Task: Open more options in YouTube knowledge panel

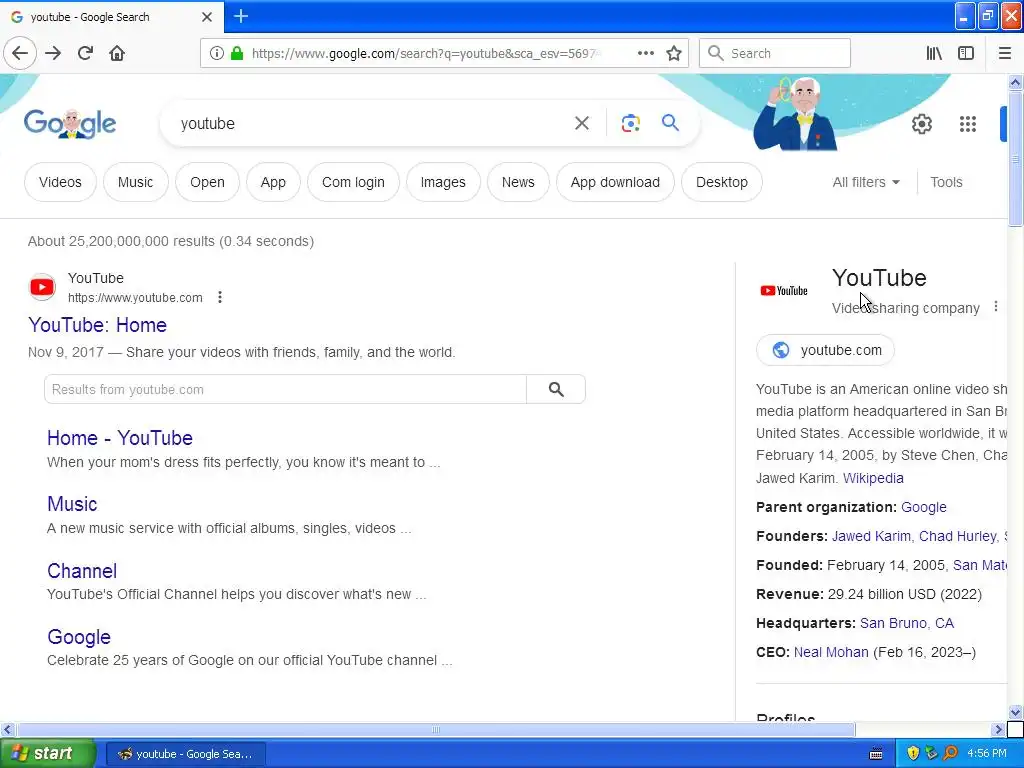Action: tap(995, 306)
